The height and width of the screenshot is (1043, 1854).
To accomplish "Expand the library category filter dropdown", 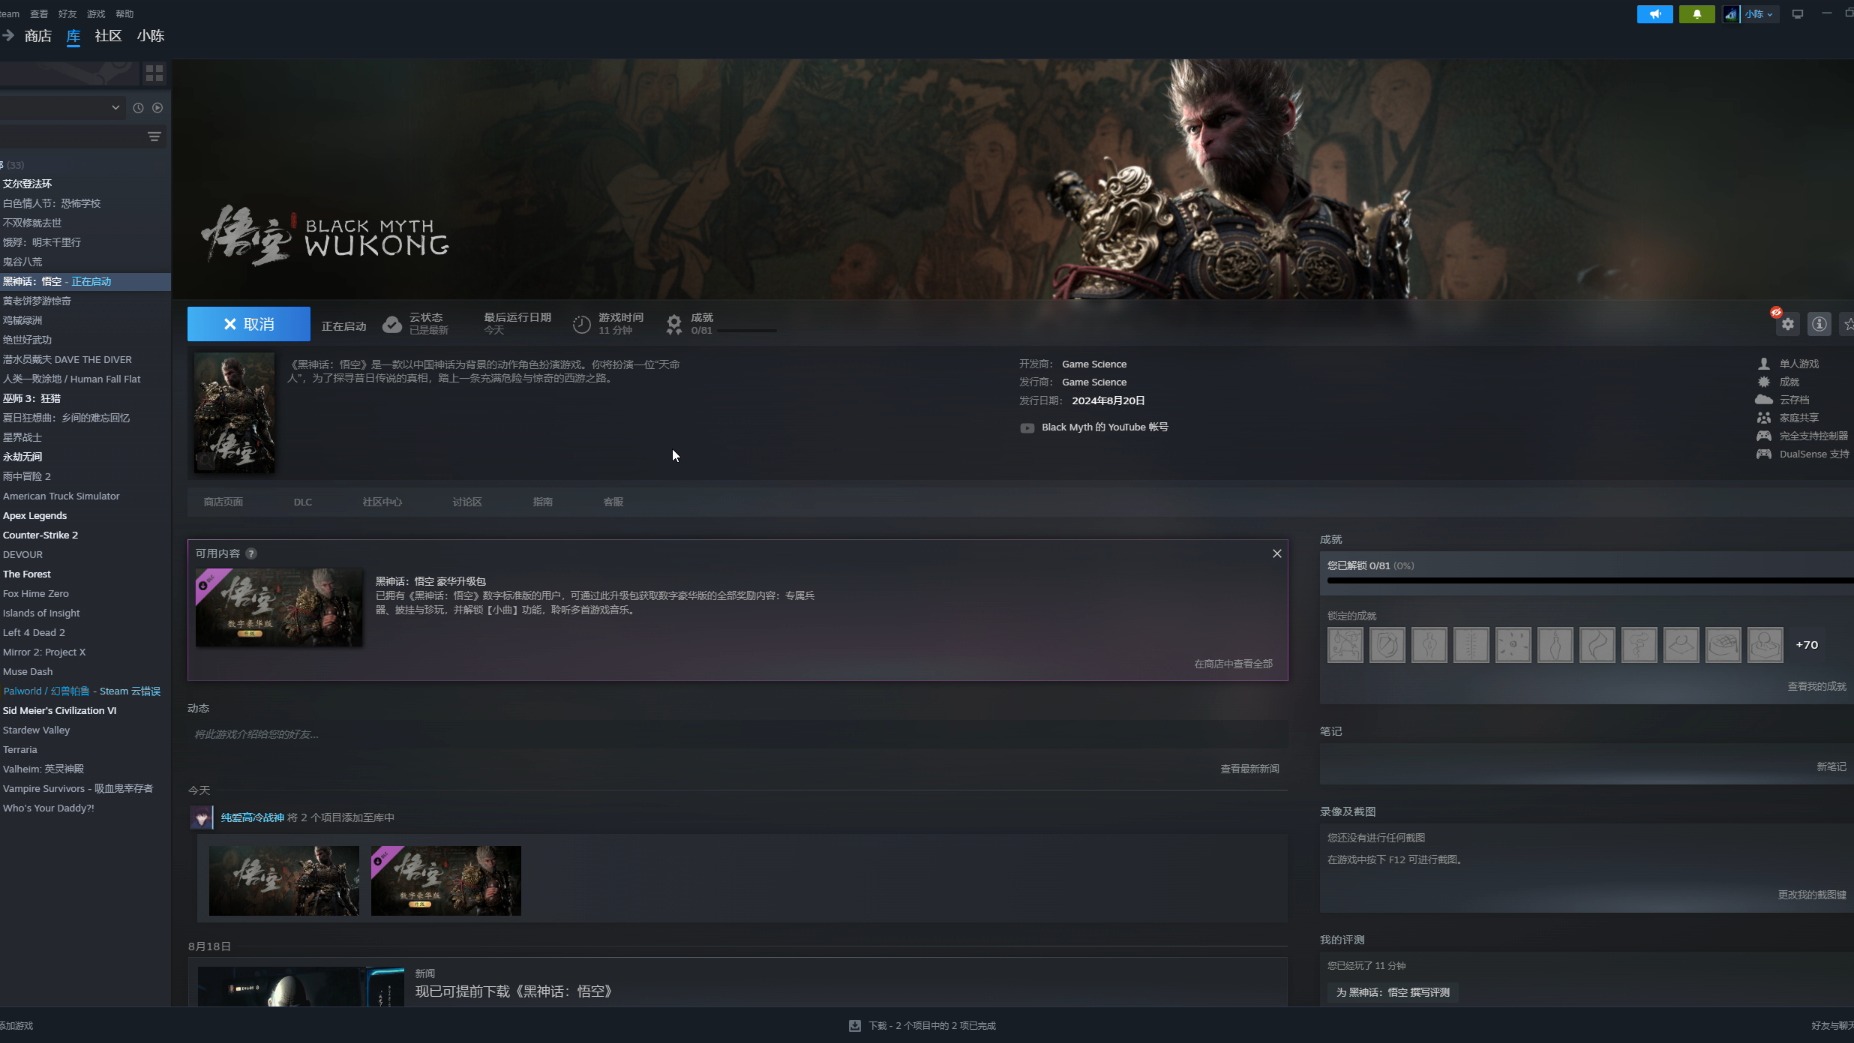I will (x=115, y=107).
